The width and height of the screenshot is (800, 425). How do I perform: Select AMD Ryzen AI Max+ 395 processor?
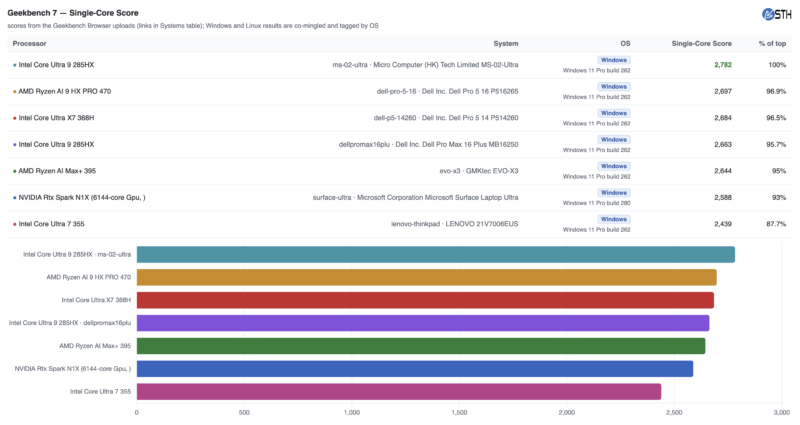57,171
